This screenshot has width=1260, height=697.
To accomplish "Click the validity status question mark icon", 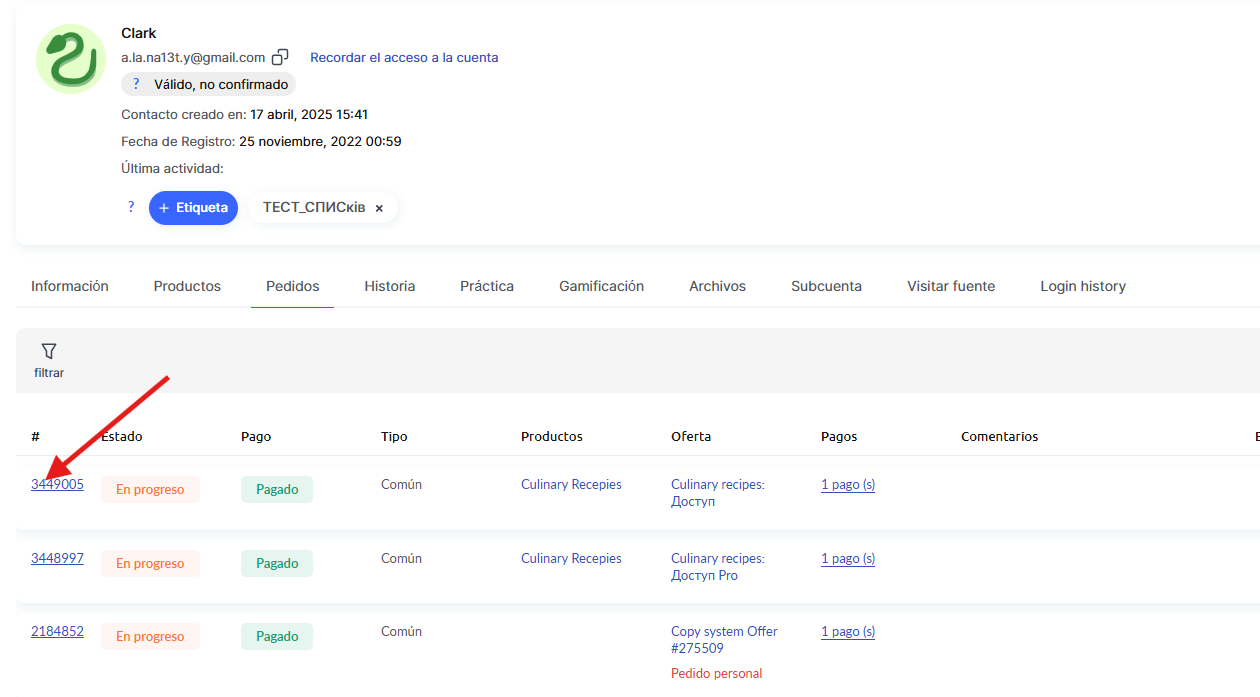I will [x=136, y=84].
